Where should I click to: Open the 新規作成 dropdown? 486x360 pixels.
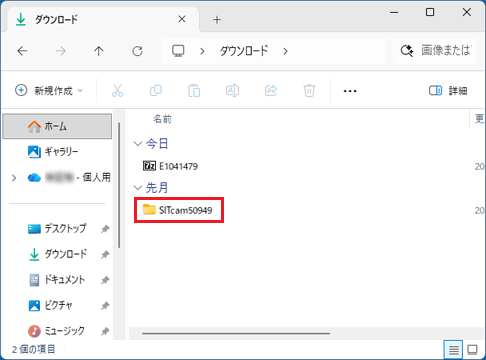49,90
